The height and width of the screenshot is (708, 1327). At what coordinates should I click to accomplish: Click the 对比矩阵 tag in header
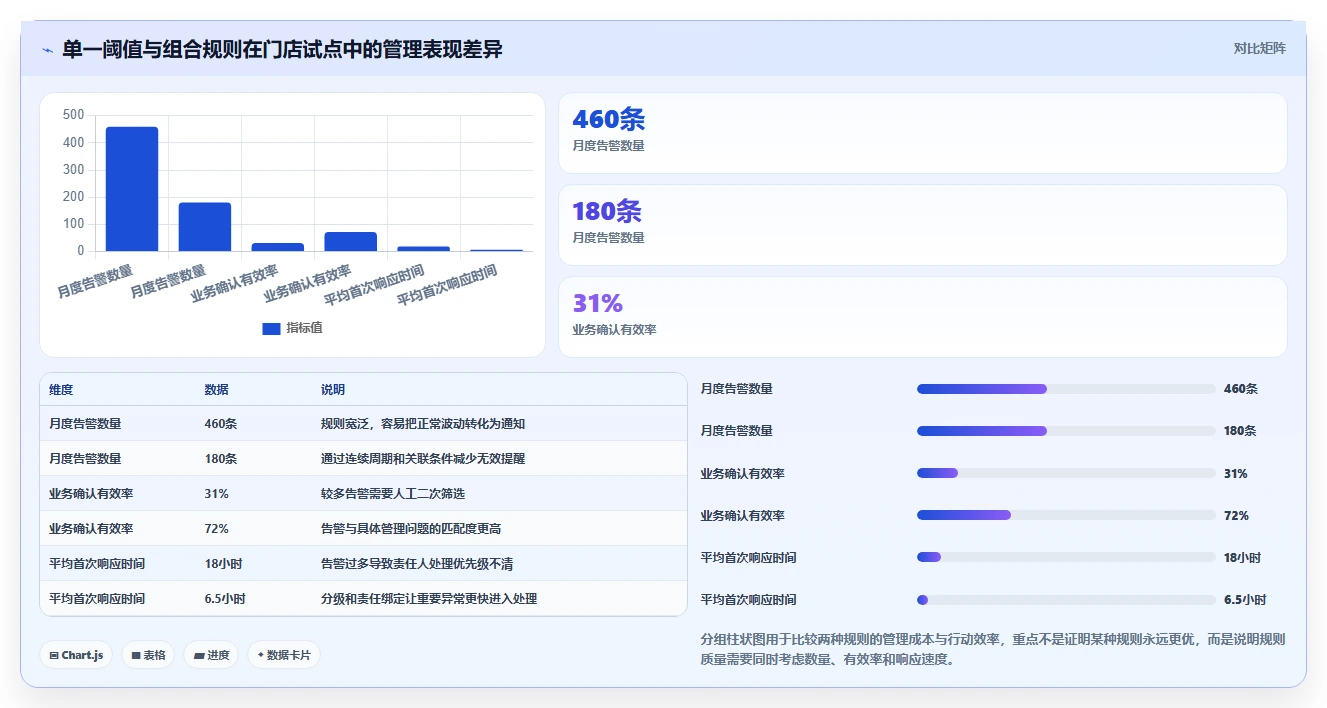click(x=1260, y=48)
